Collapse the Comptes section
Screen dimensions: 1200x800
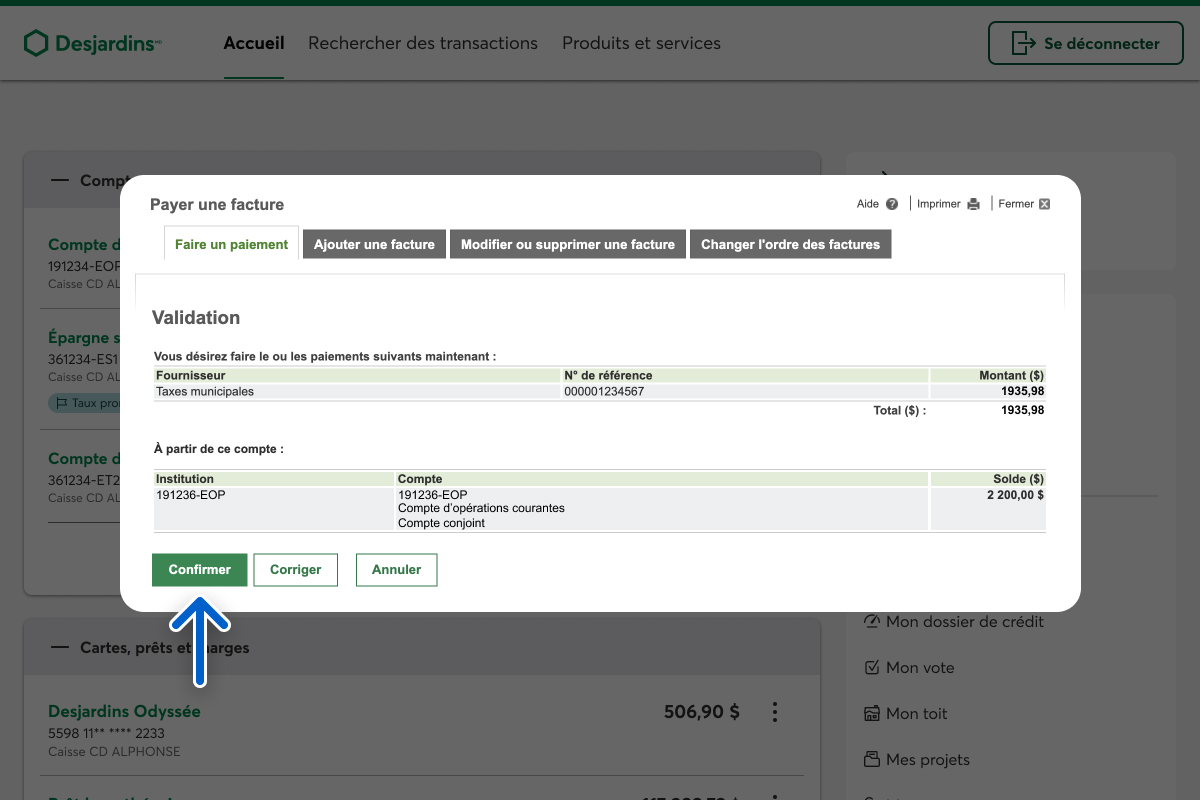(60, 180)
